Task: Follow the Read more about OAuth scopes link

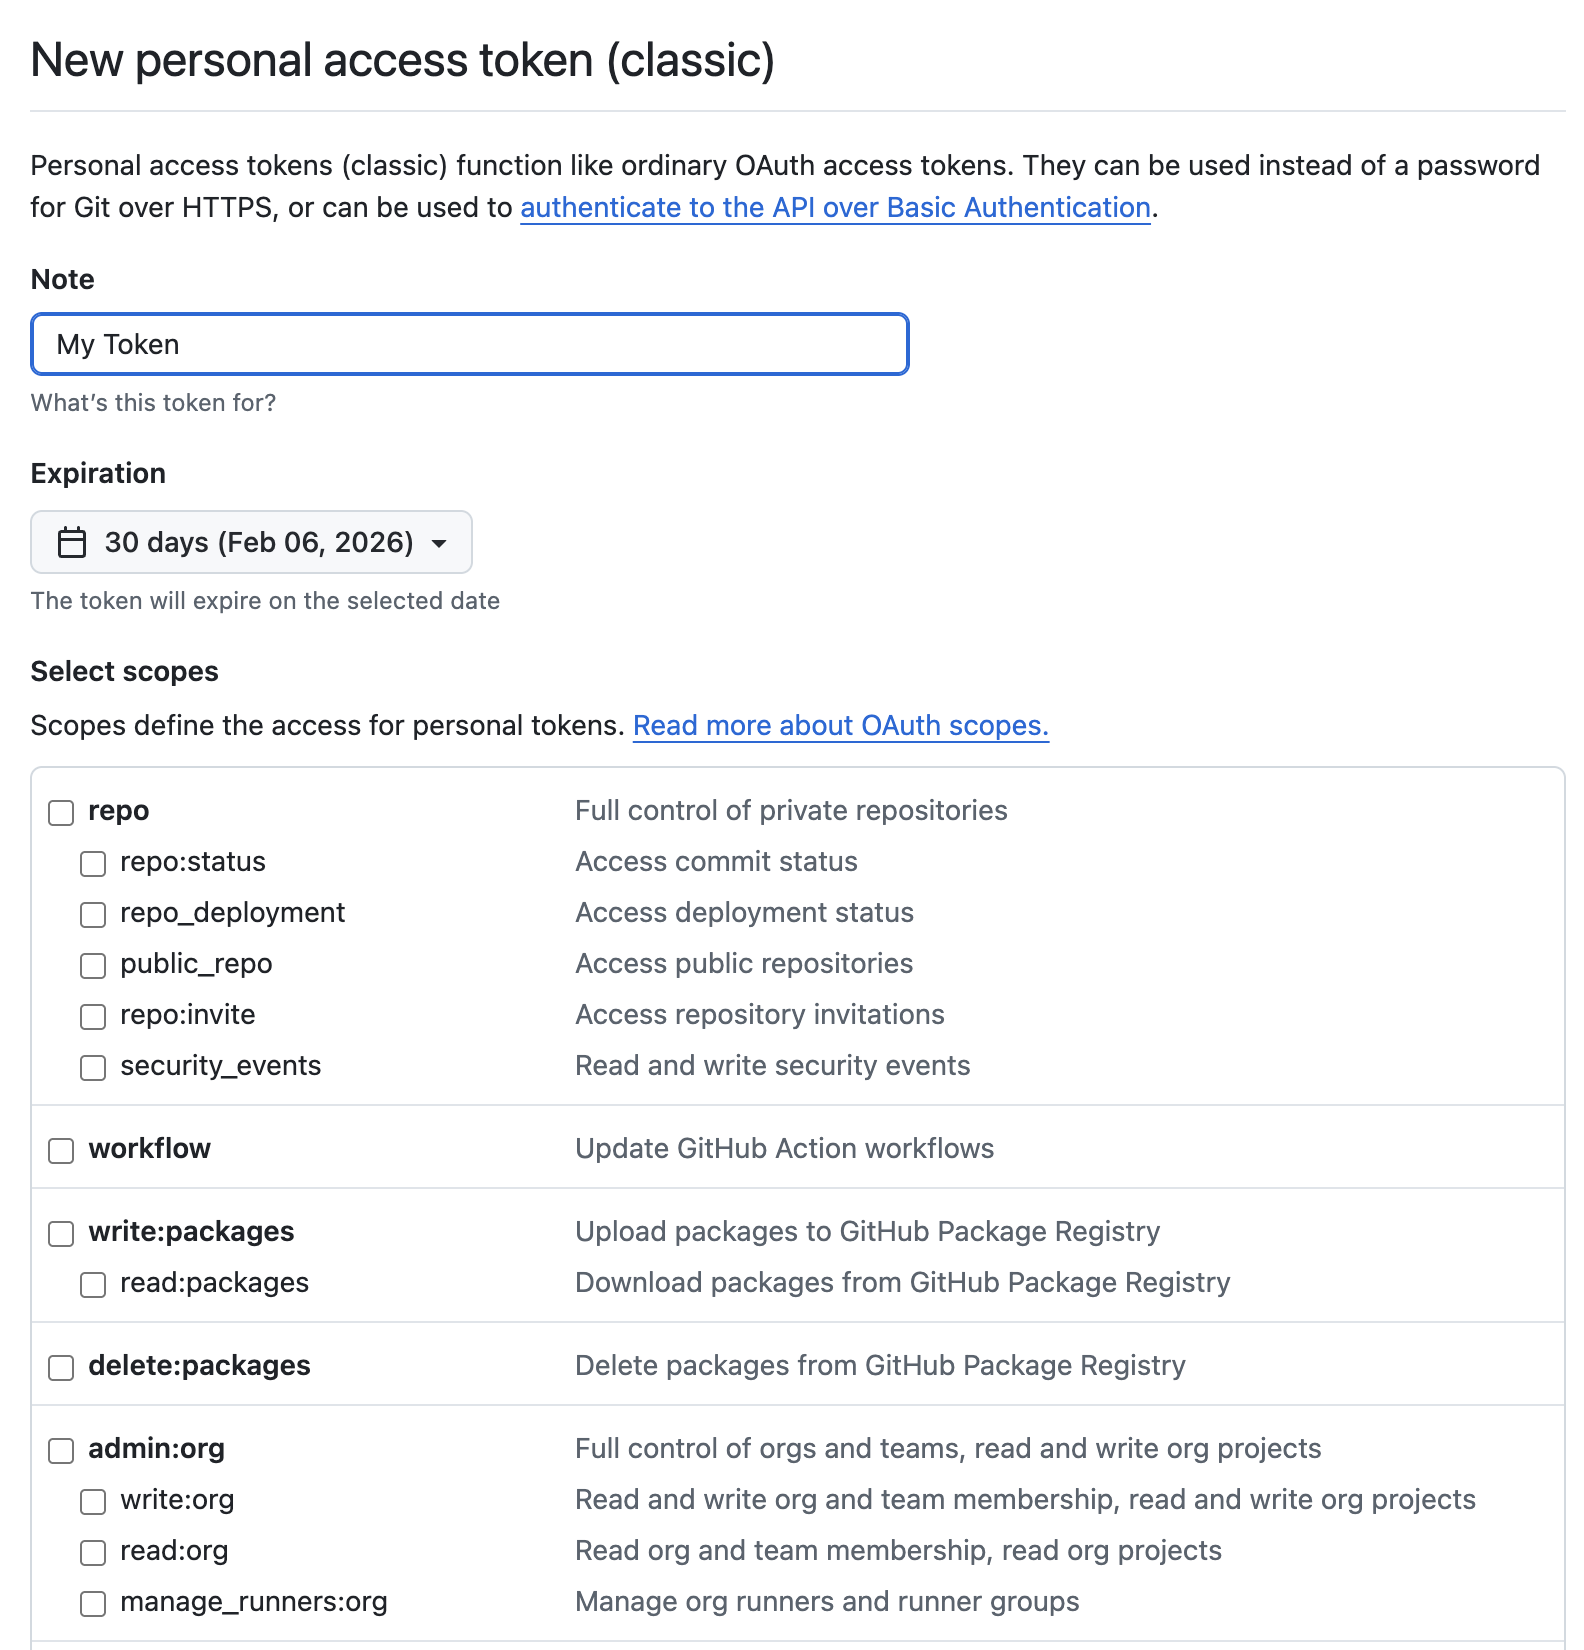Action: point(841,725)
